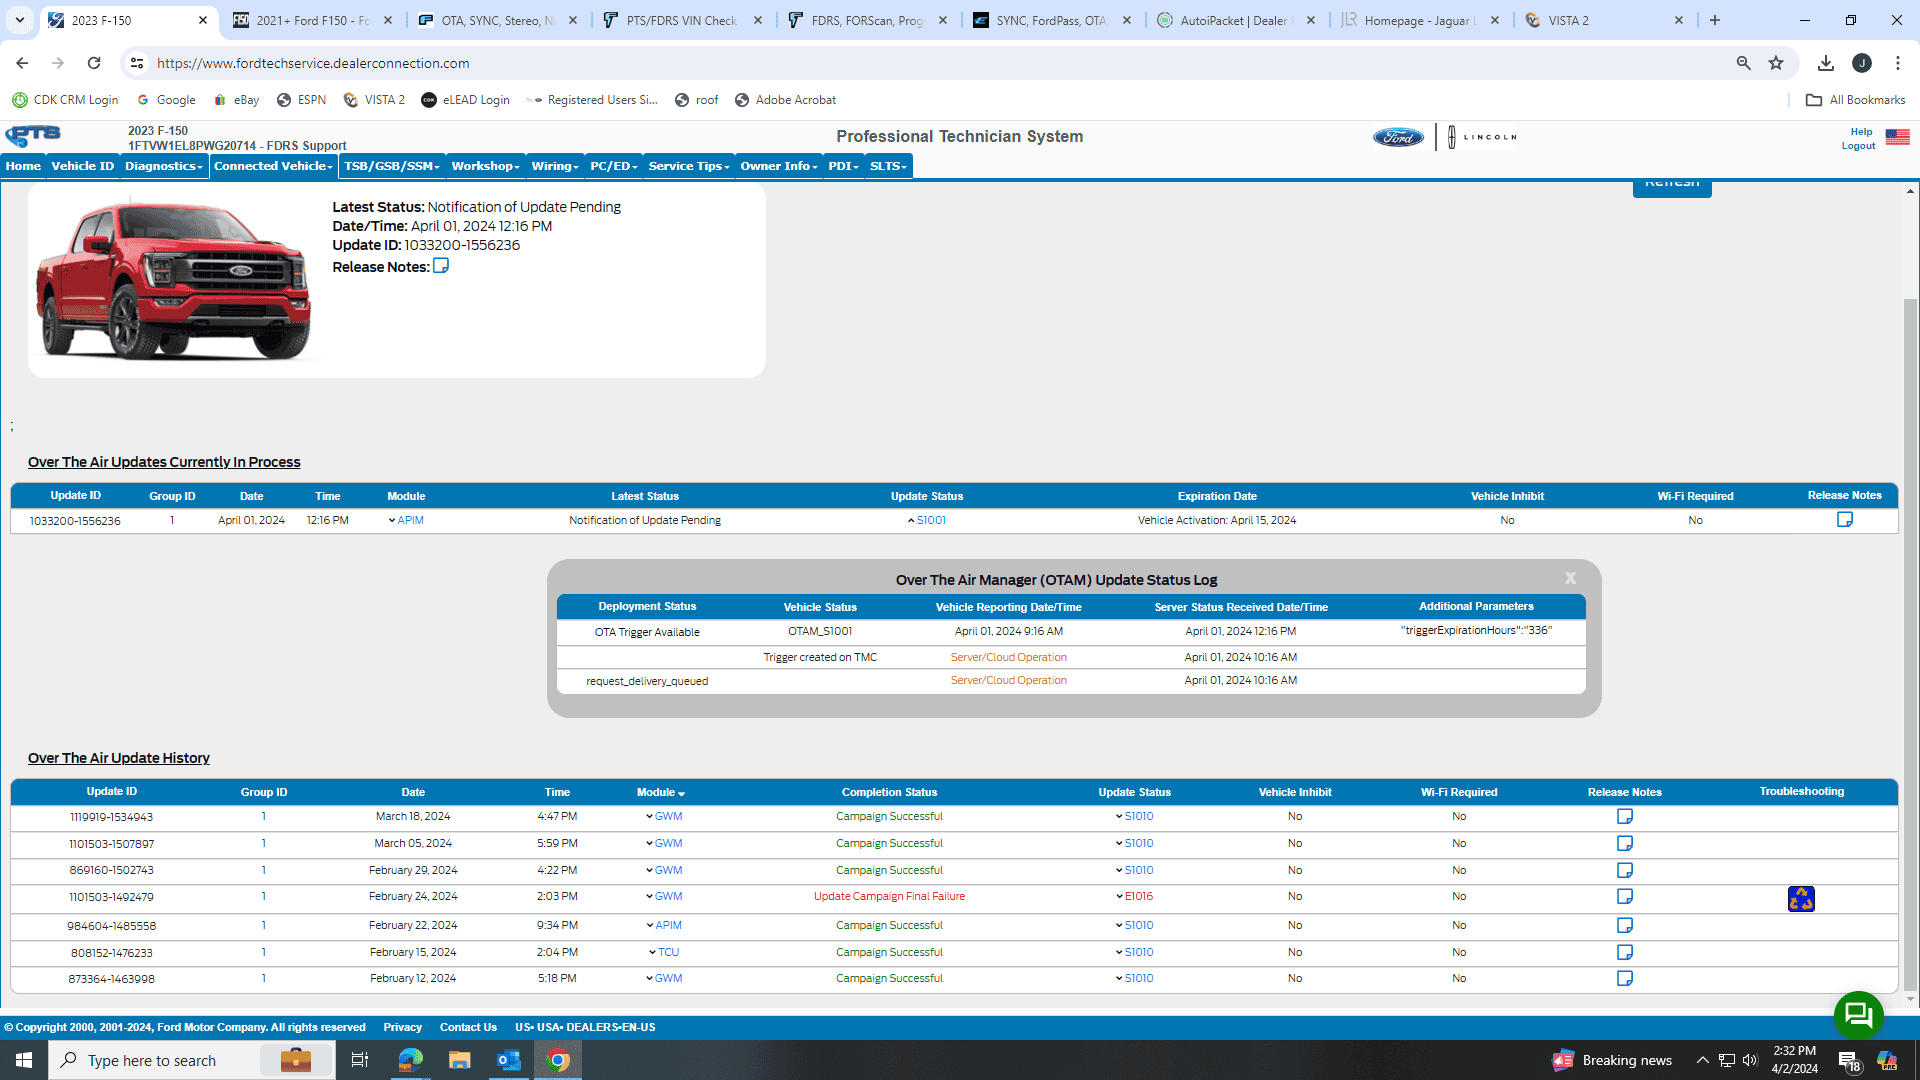This screenshot has width=1920, height=1080.
Task: Open release notes for March 18 GWM update
Action: 1624,817
